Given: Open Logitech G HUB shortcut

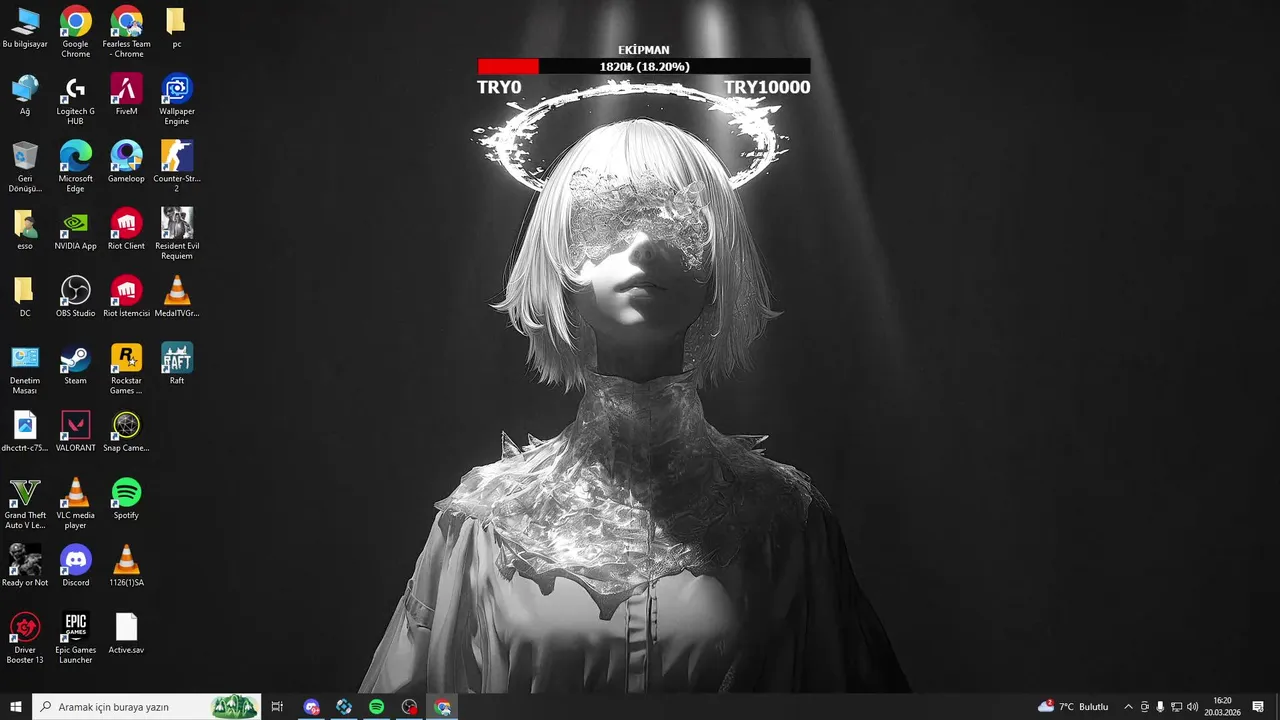Looking at the screenshot, I should (75, 98).
